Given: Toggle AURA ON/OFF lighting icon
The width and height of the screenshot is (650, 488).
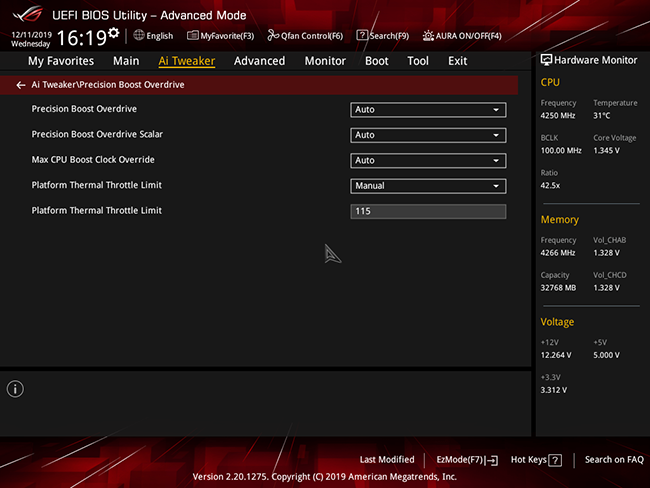Looking at the screenshot, I should point(428,36).
